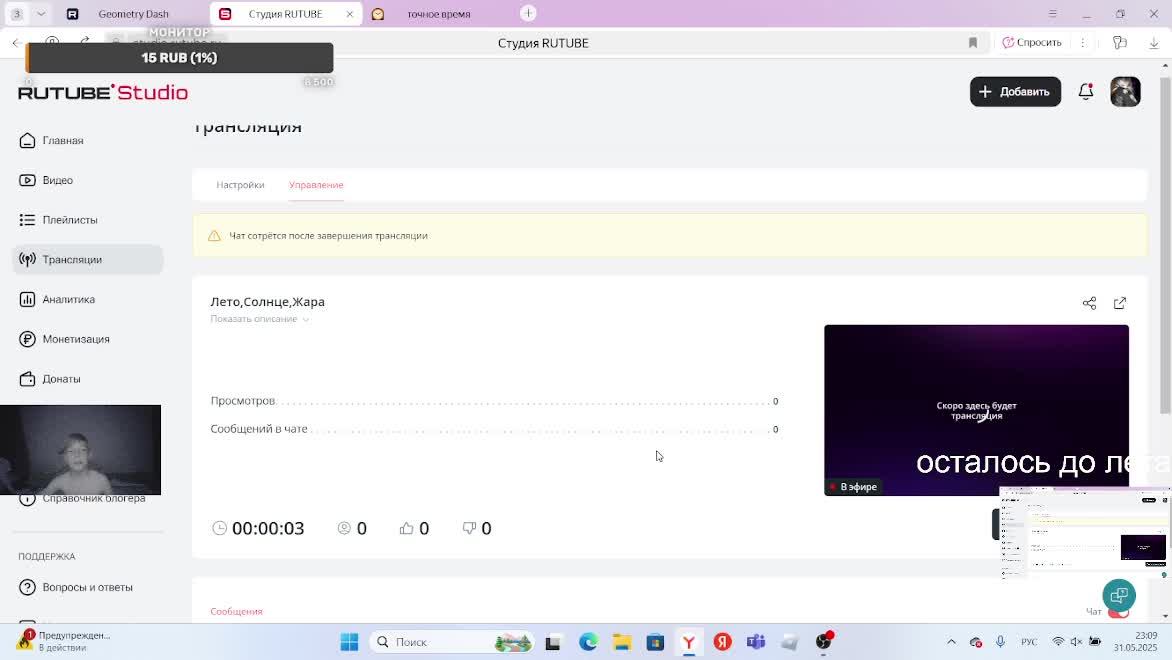Click the РУС language indicator

[x=1029, y=642]
